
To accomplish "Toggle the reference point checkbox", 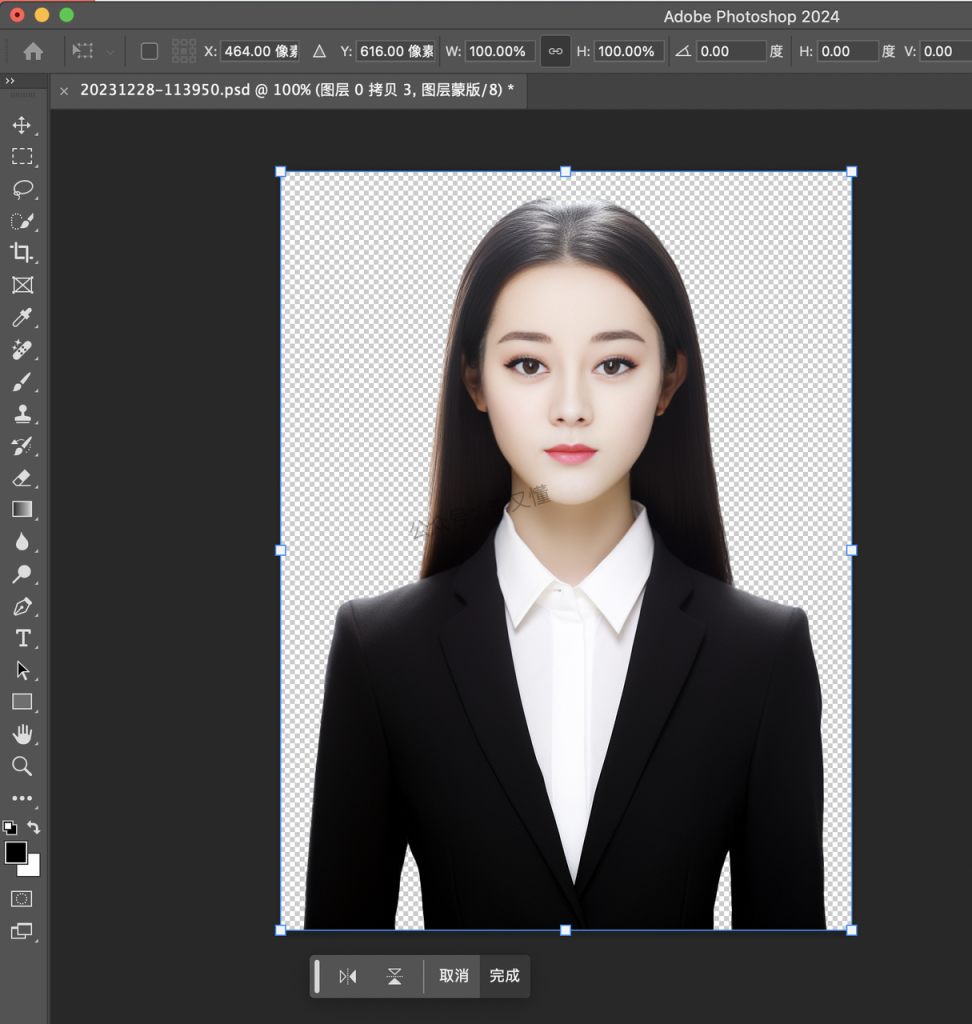I will pos(149,51).
